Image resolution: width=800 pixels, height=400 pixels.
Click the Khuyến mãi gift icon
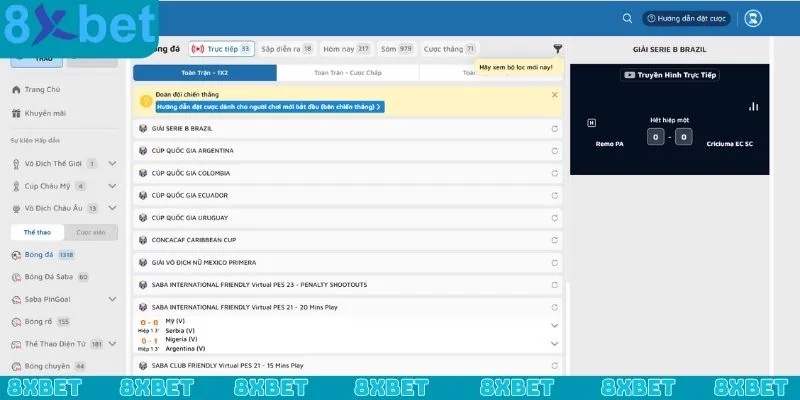16,113
